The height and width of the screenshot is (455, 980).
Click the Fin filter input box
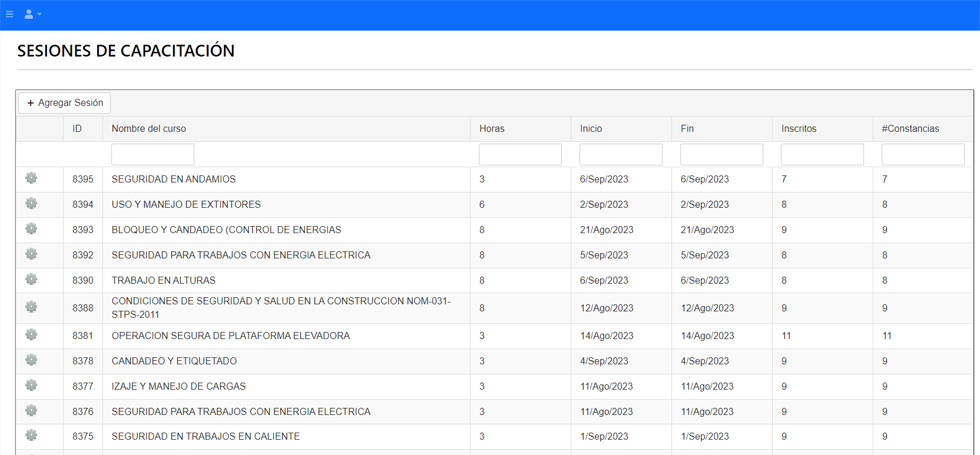(x=721, y=155)
